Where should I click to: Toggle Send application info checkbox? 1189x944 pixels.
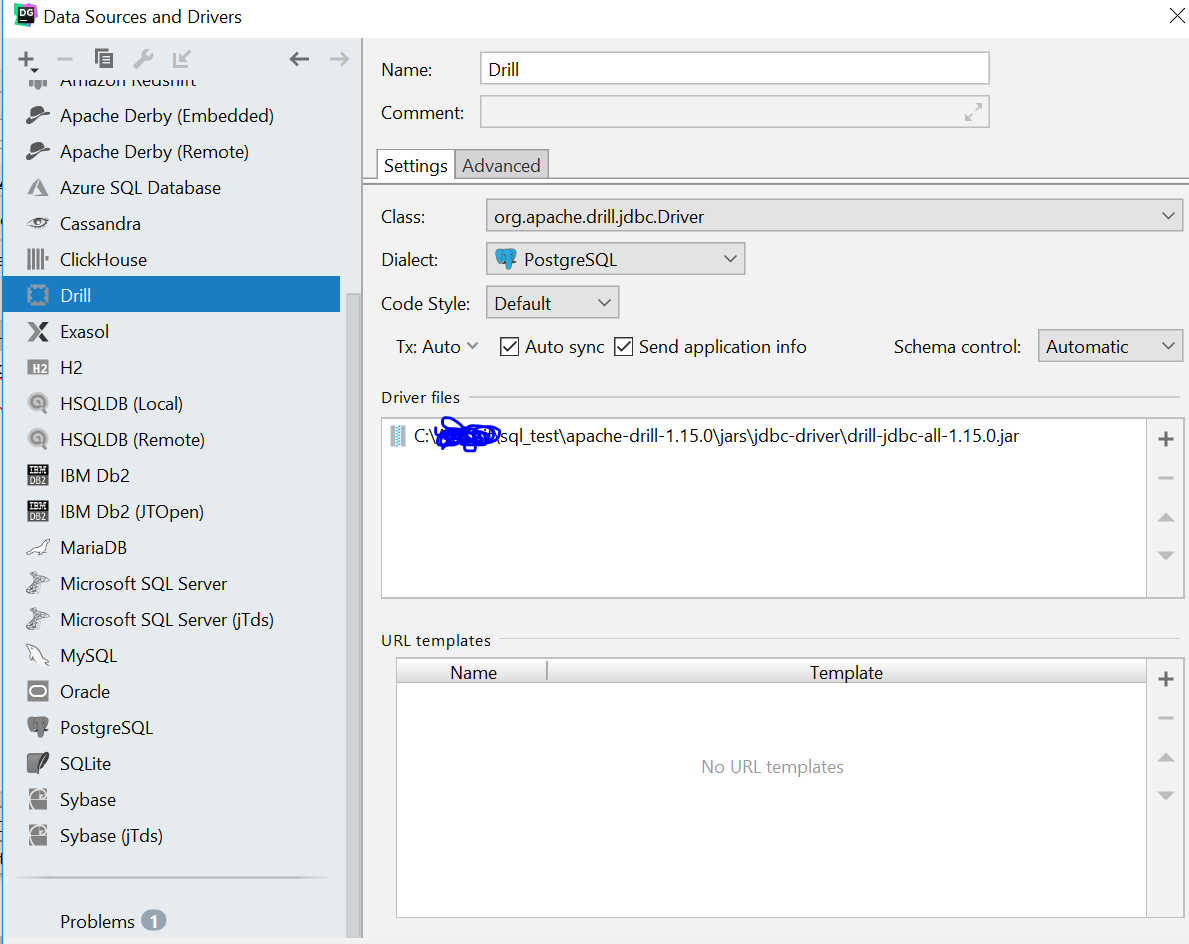623,347
